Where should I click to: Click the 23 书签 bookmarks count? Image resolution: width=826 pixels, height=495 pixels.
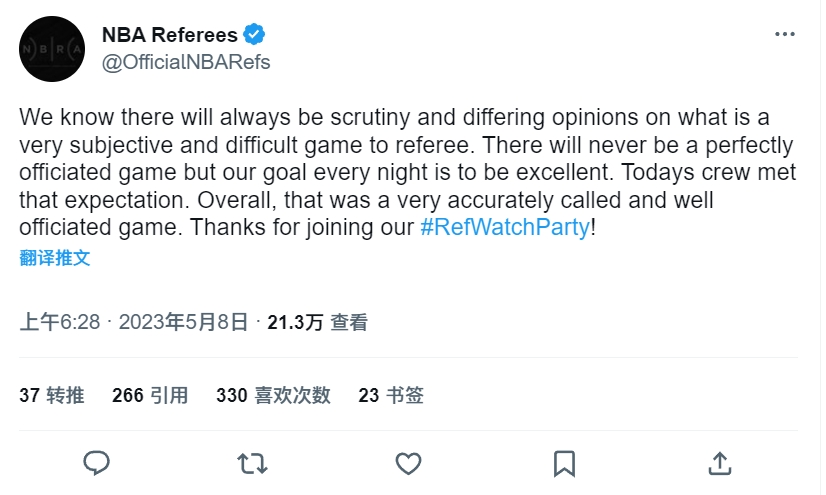(x=391, y=395)
